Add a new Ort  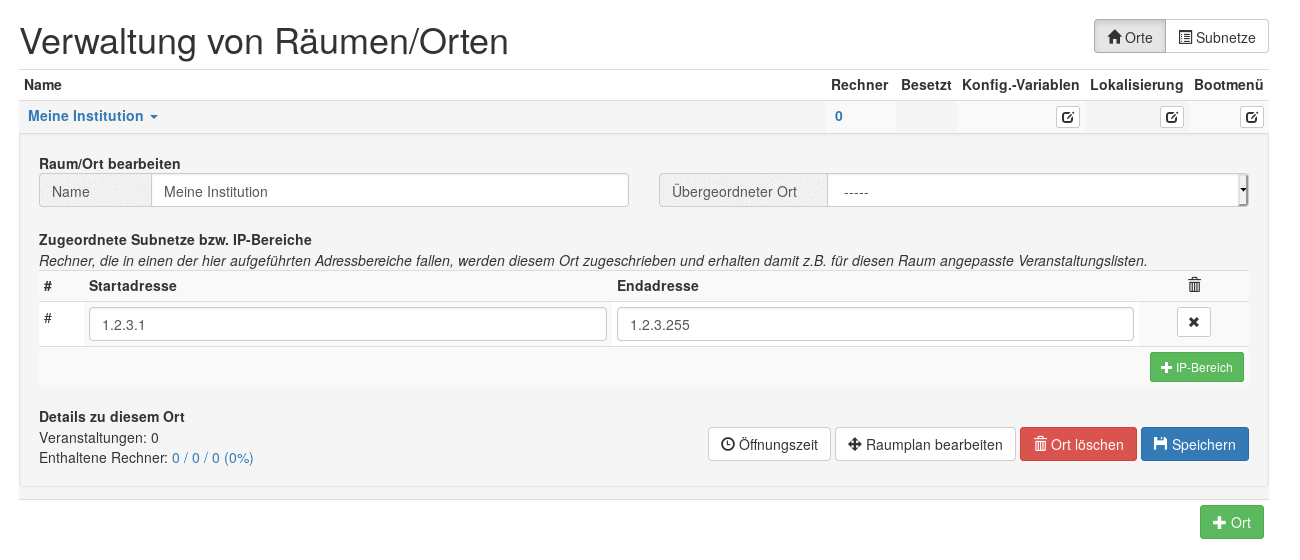pyautogui.click(x=1231, y=523)
